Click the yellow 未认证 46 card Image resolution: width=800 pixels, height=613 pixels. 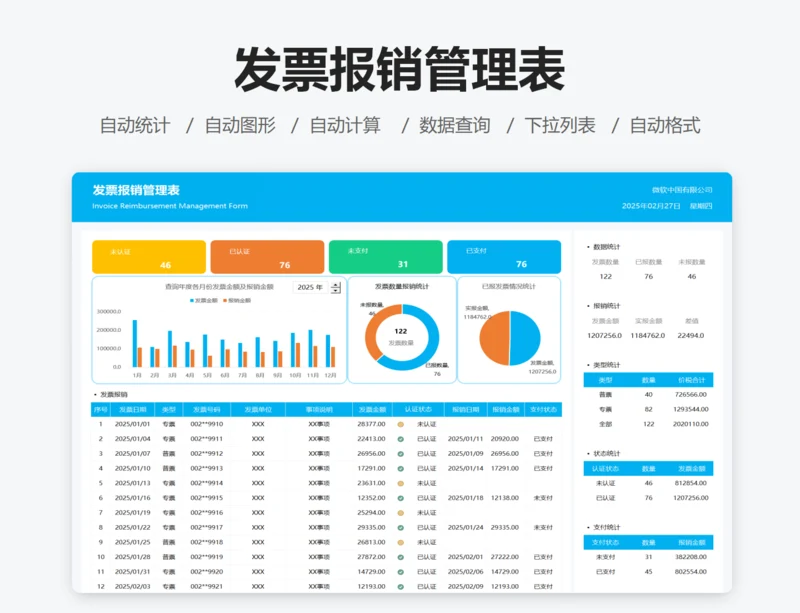149,257
